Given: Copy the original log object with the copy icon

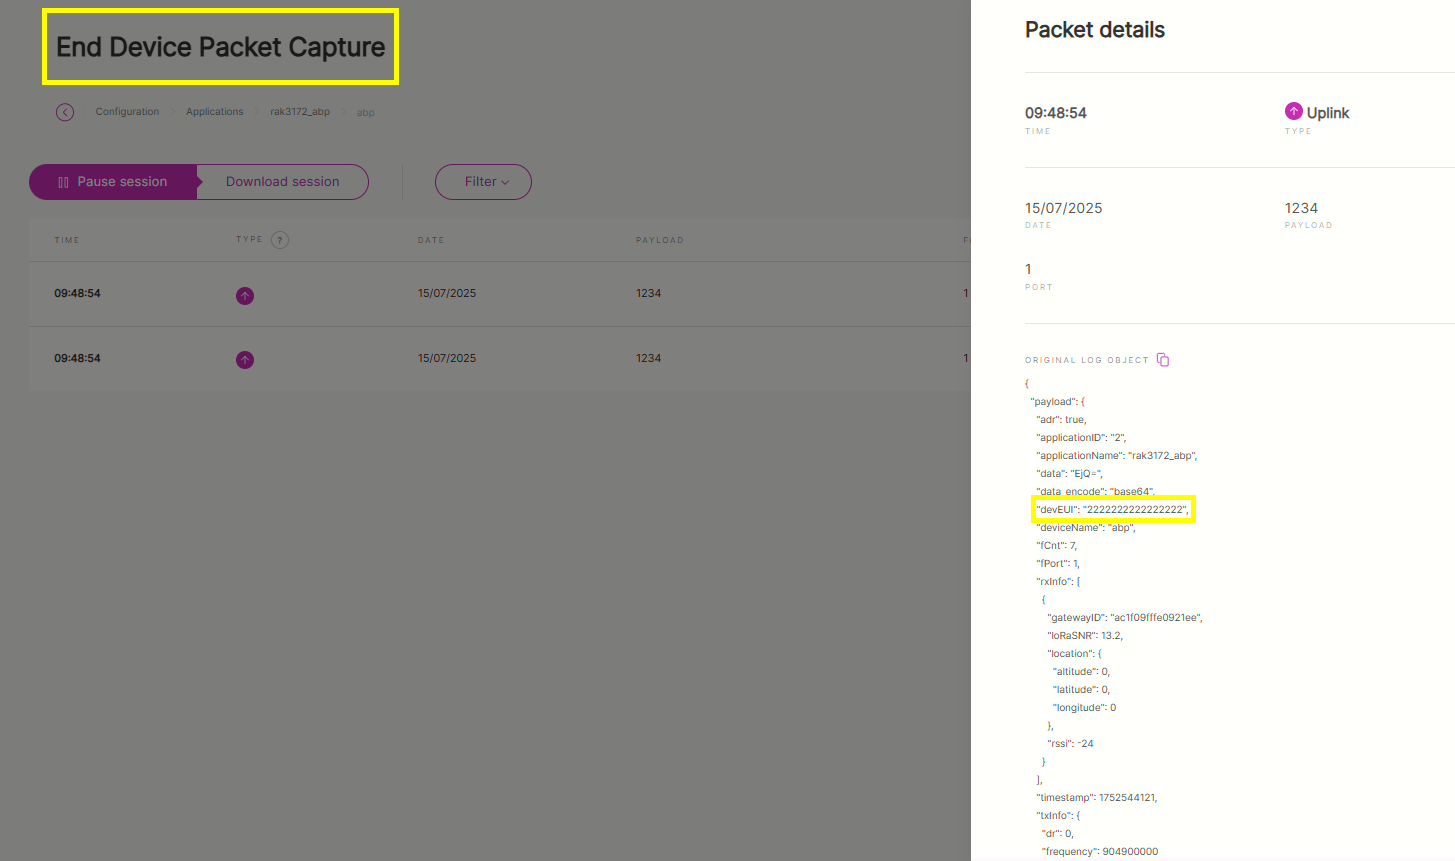Looking at the screenshot, I should [1163, 360].
